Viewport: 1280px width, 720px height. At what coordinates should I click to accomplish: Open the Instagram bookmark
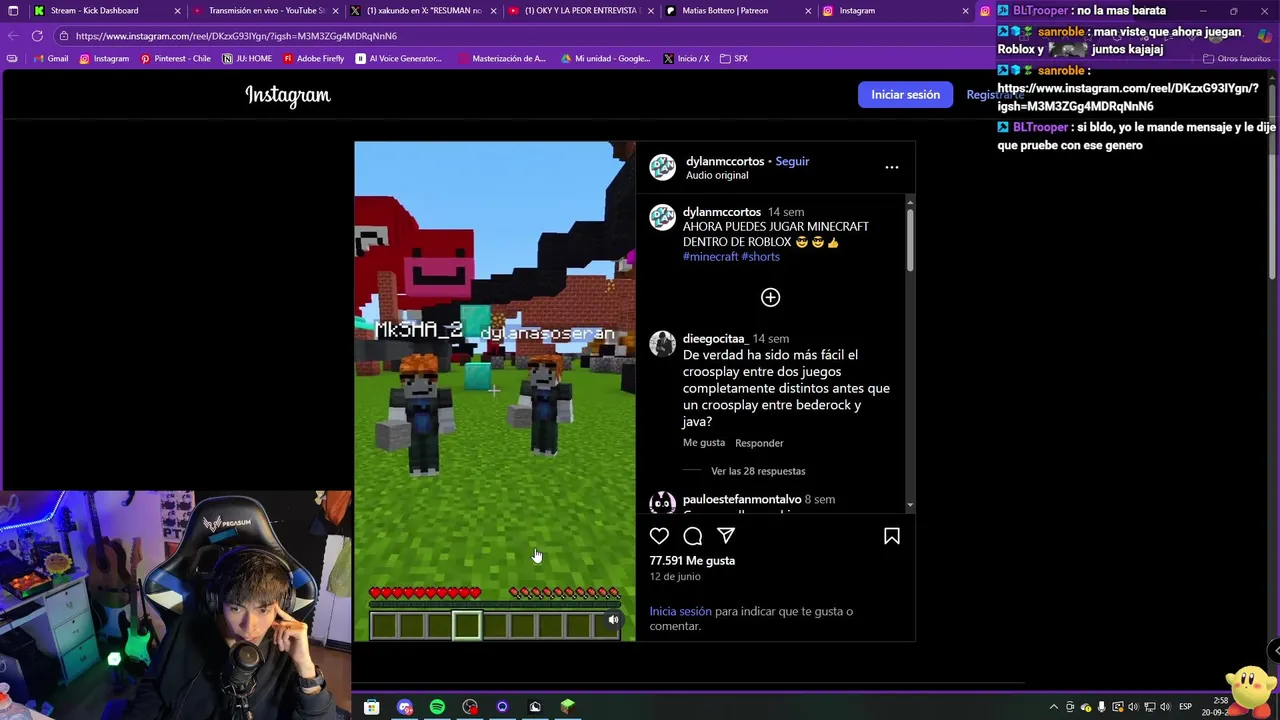[x=104, y=59]
